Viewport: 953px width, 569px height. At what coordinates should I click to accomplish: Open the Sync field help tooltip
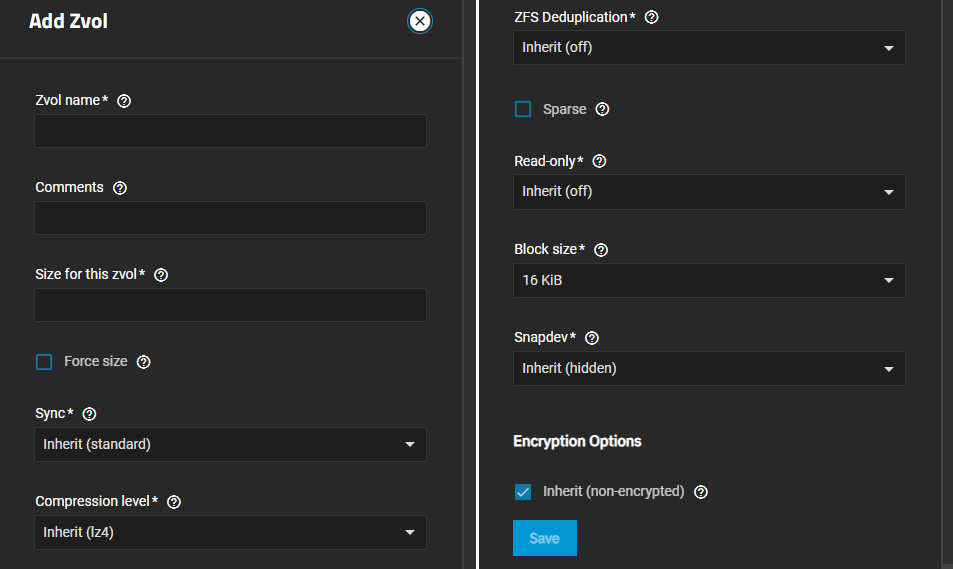89,414
